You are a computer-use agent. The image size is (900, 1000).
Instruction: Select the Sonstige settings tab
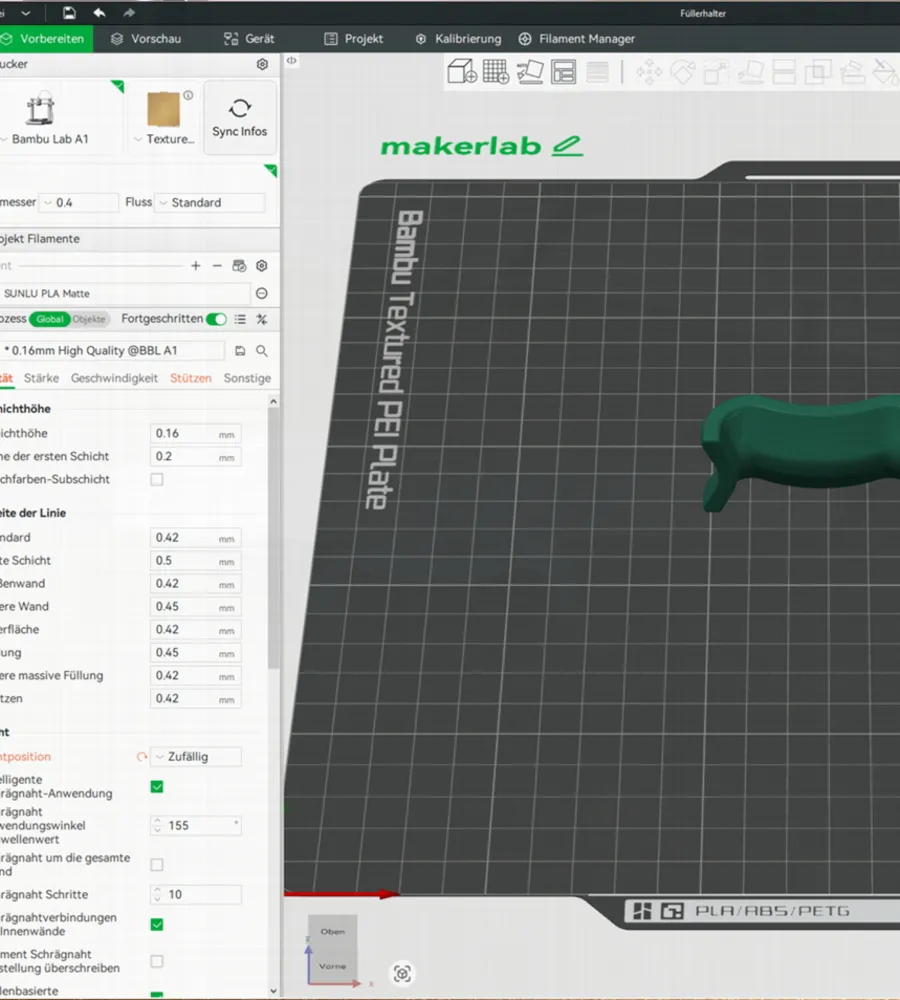click(x=247, y=378)
